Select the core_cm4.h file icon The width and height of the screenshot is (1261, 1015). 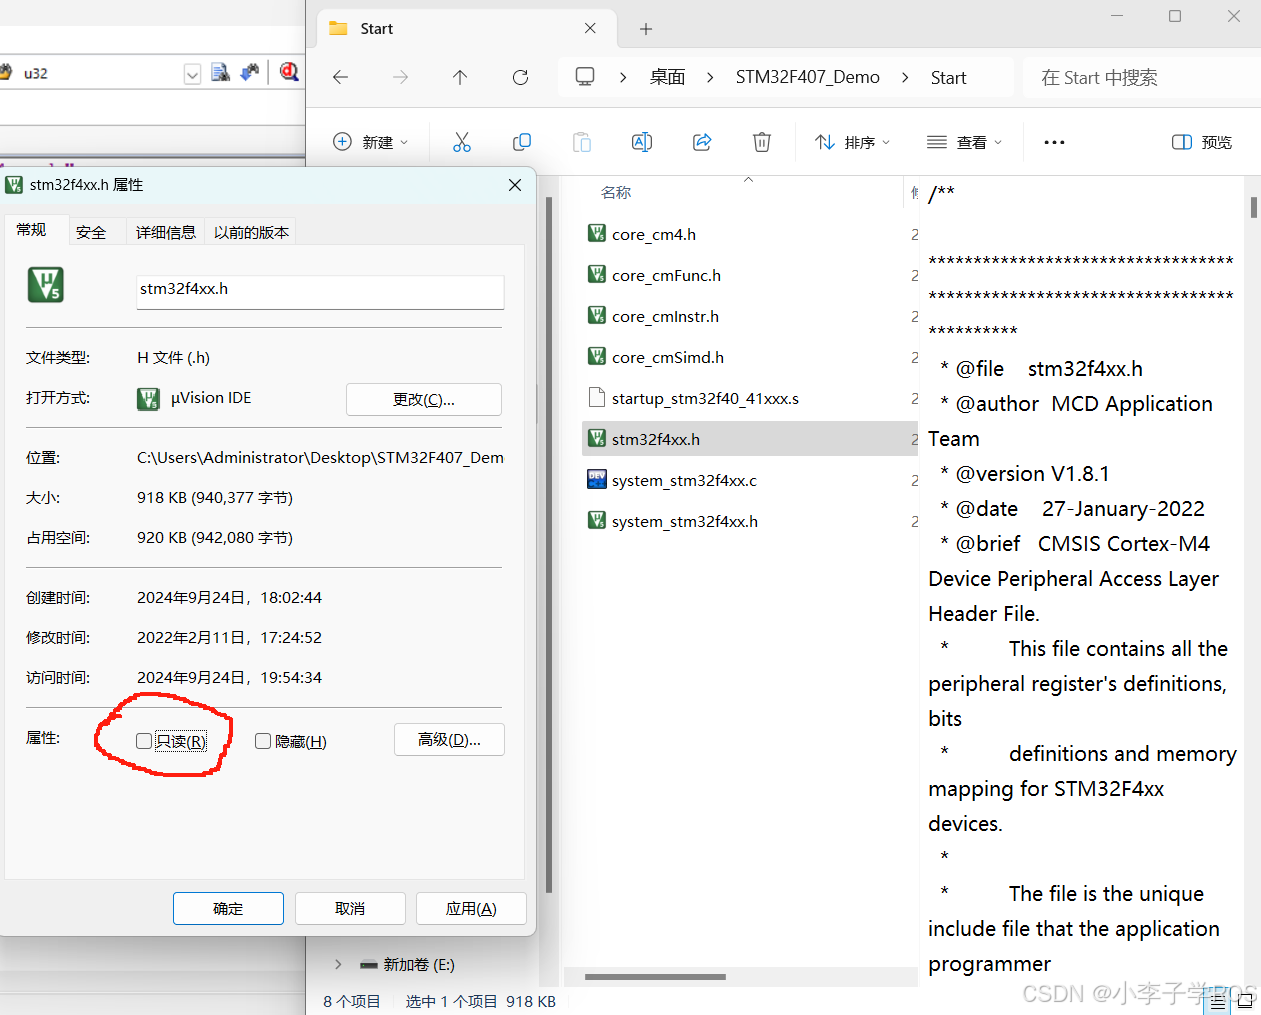(x=596, y=233)
